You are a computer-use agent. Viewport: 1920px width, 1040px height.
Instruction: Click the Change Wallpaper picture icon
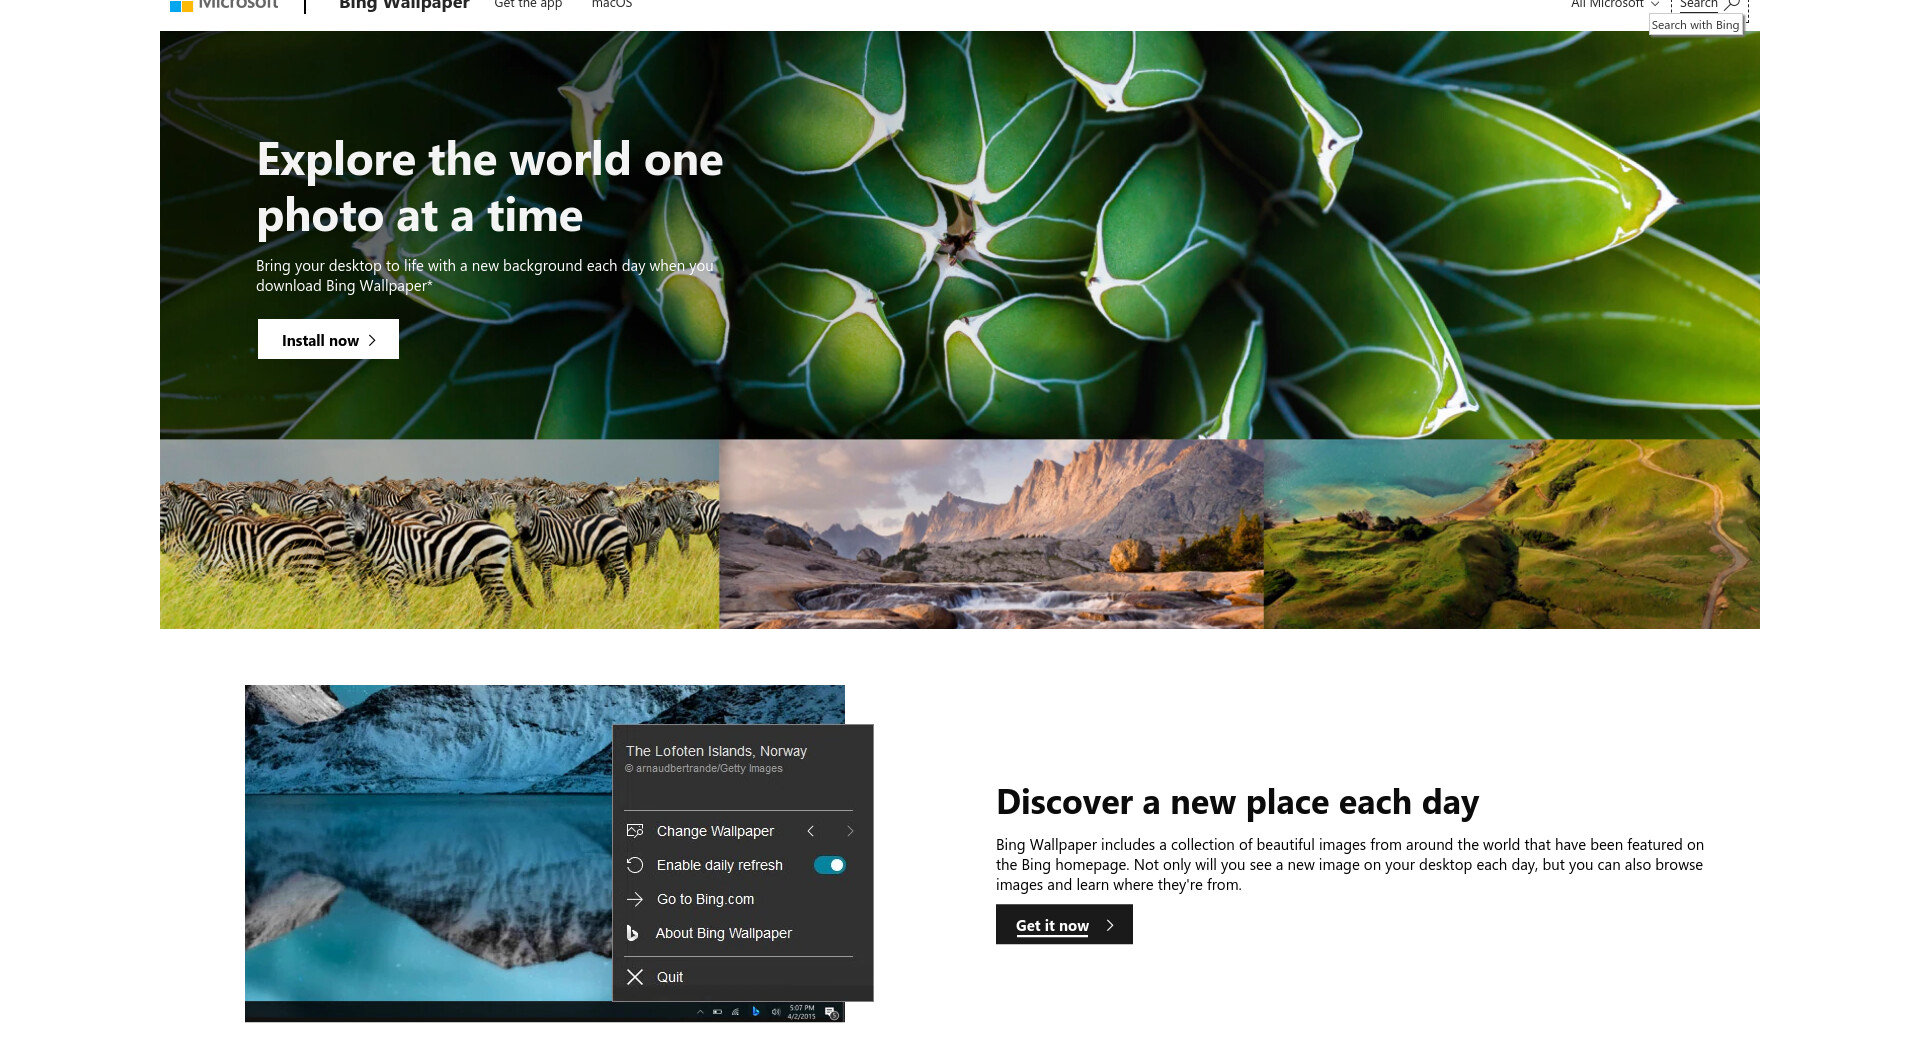tap(635, 831)
